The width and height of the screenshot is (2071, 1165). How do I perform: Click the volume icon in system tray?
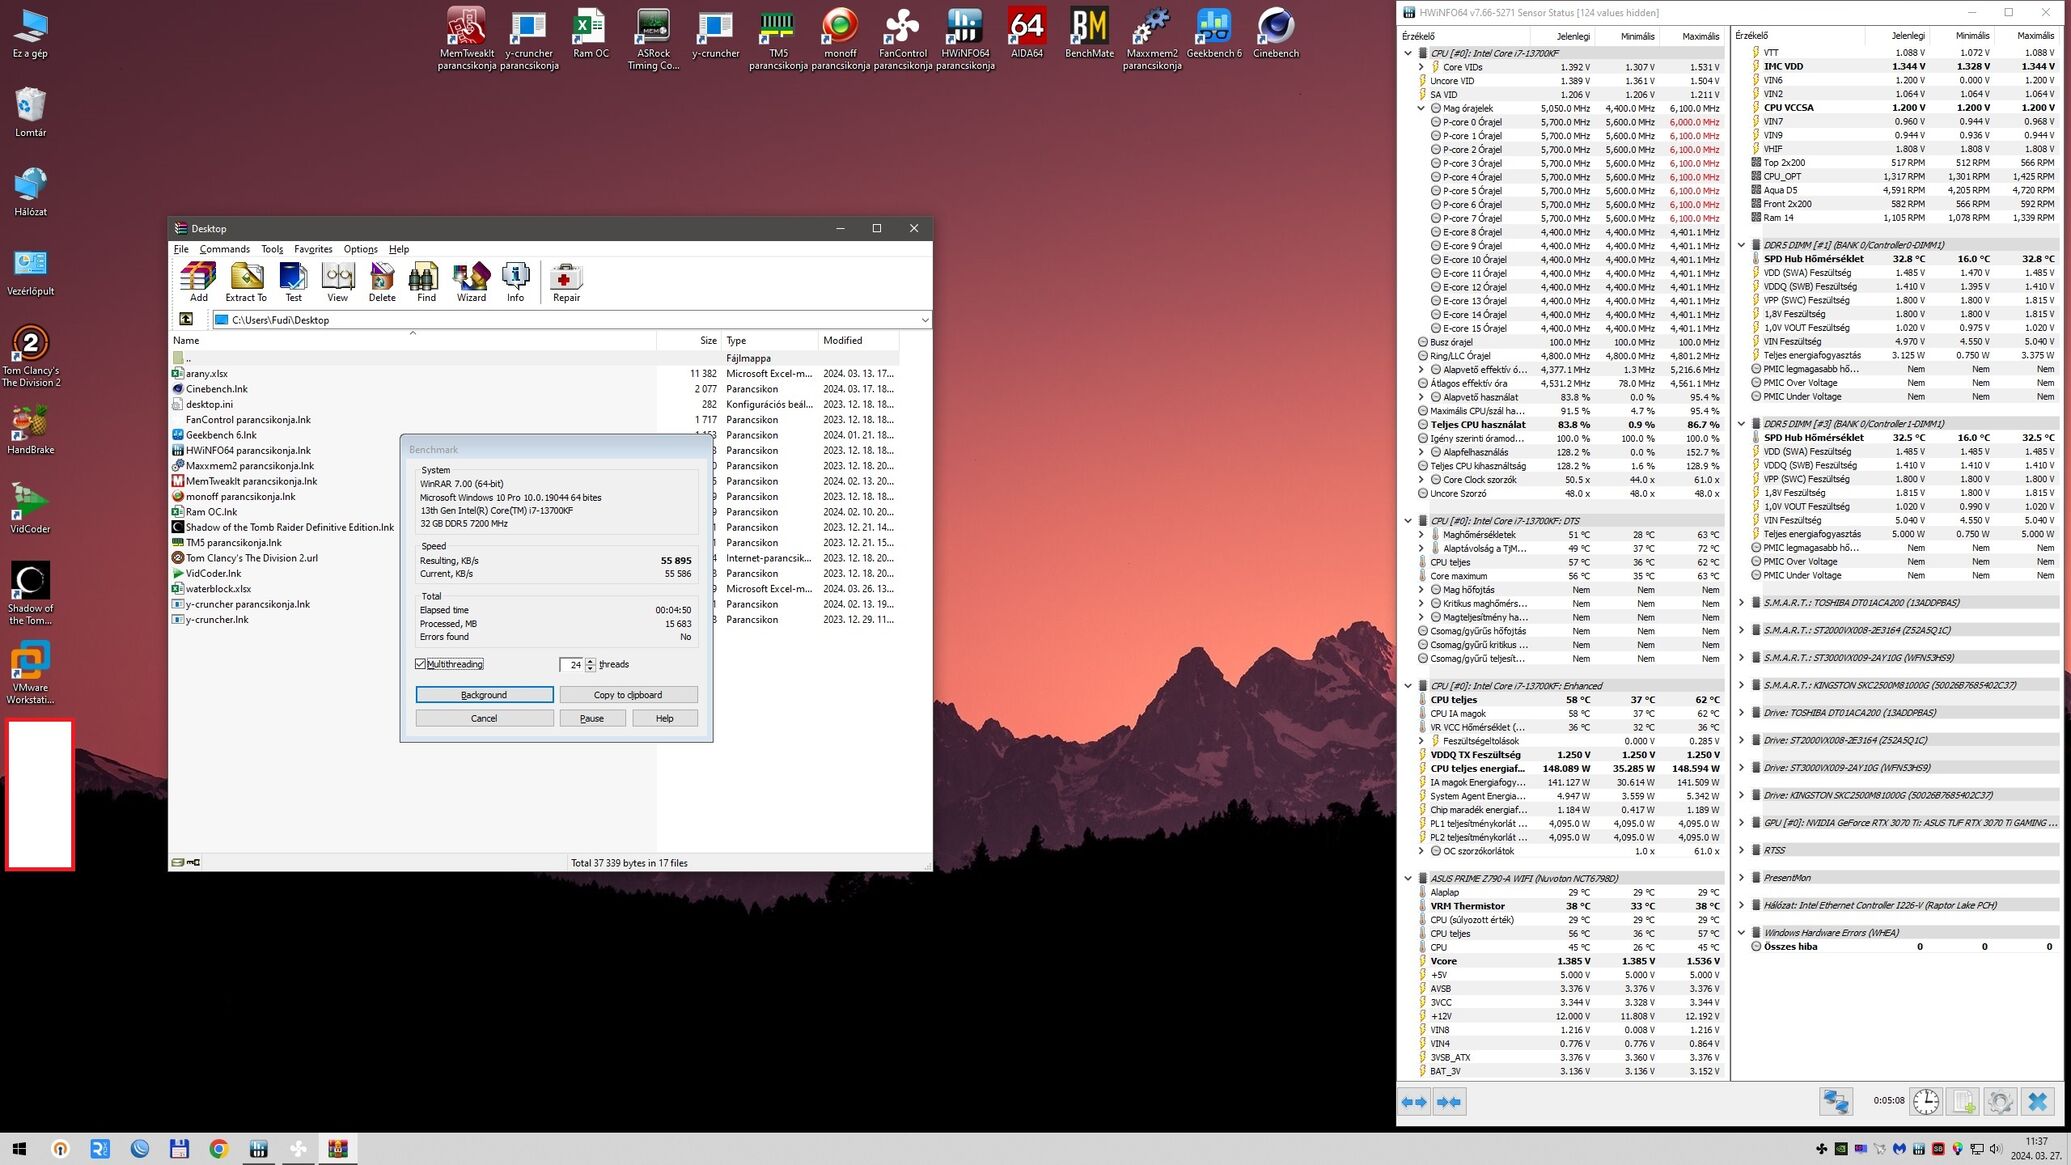[x=1996, y=1149]
